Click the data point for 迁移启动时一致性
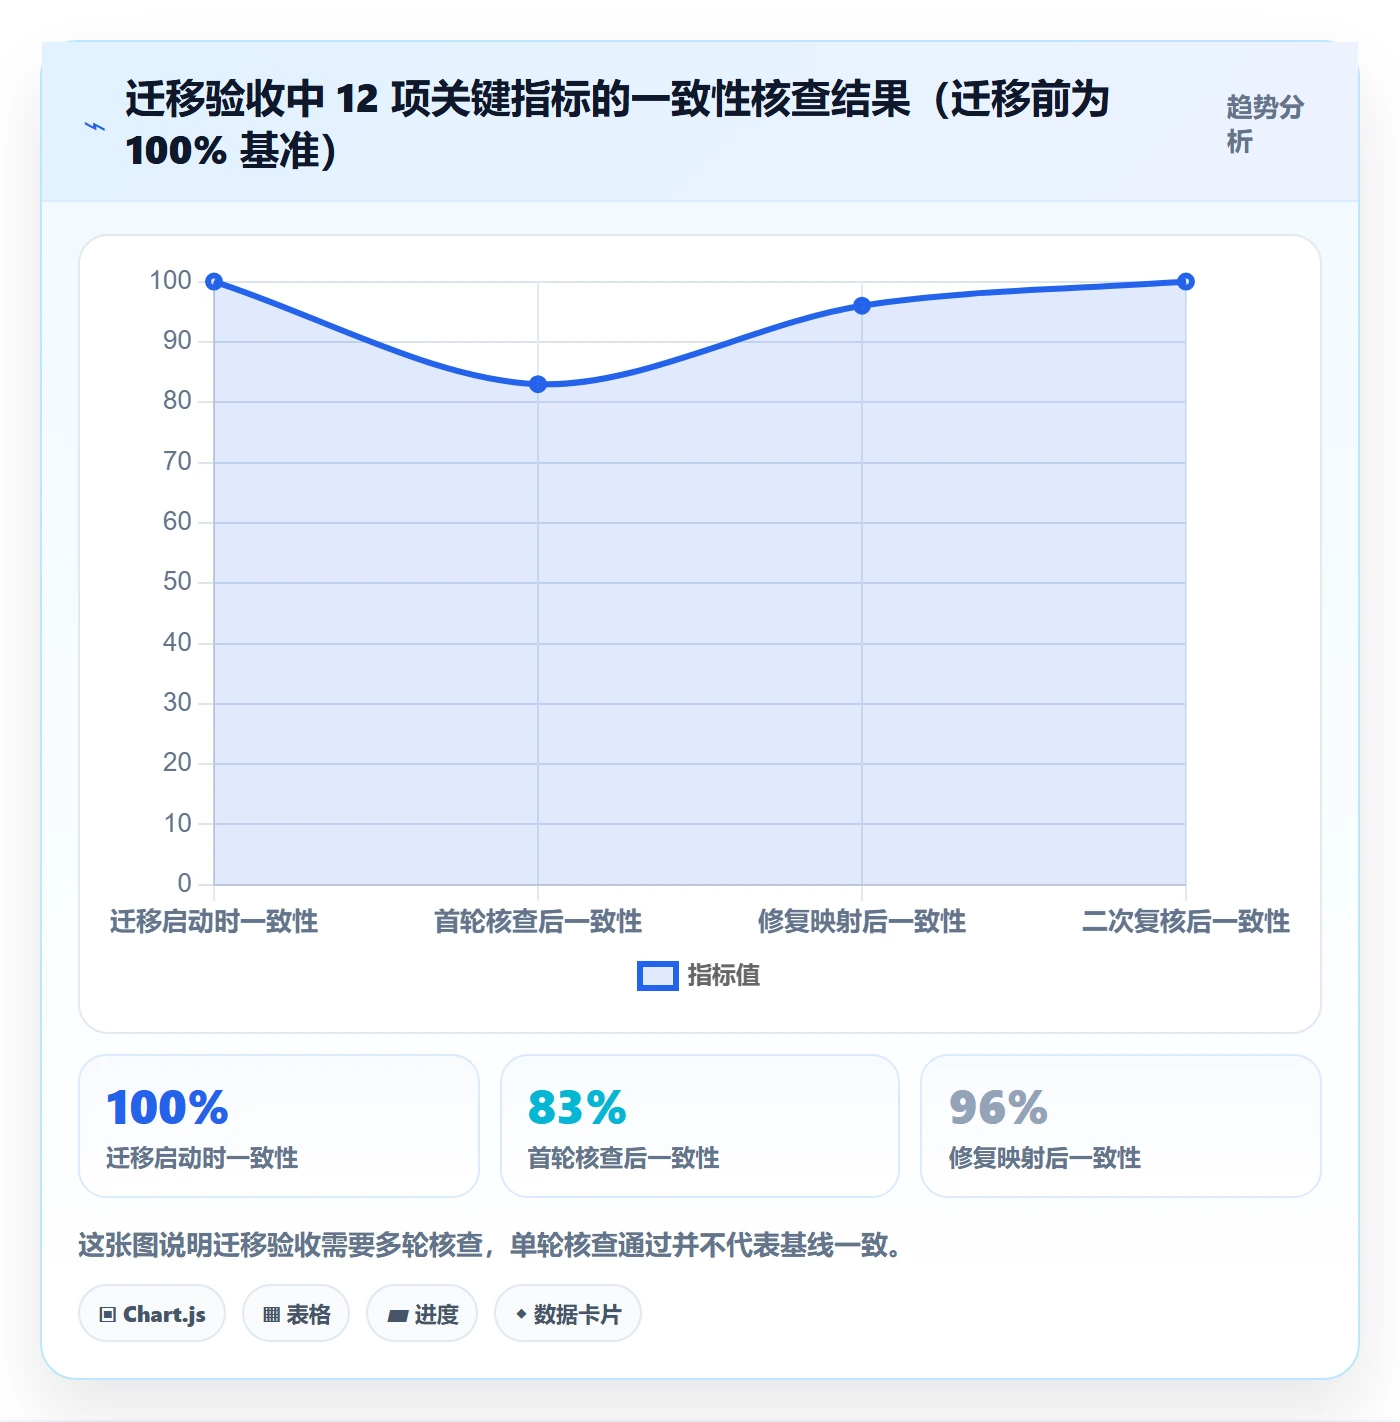Image resolution: width=1400 pixels, height=1422 pixels. coord(214,282)
